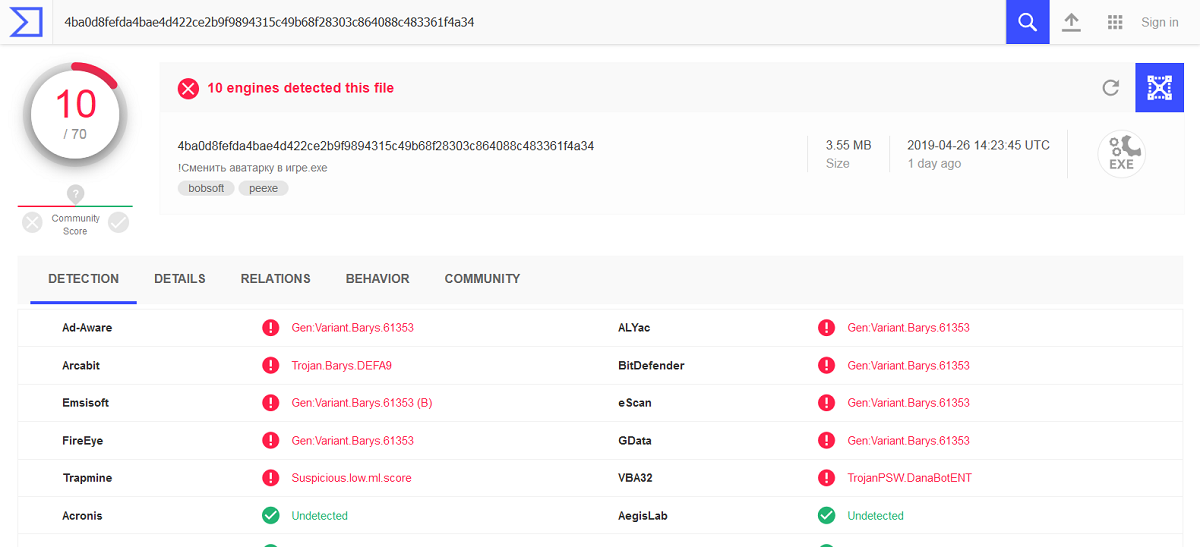Switch to the DETECTION tab
Viewport: 1200px width, 547px height.
pos(84,279)
